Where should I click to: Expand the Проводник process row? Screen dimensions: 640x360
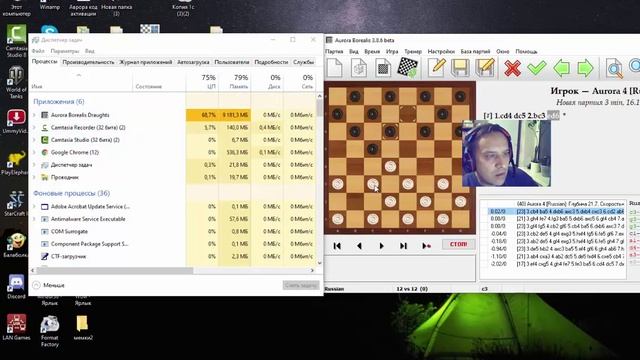tap(35, 177)
